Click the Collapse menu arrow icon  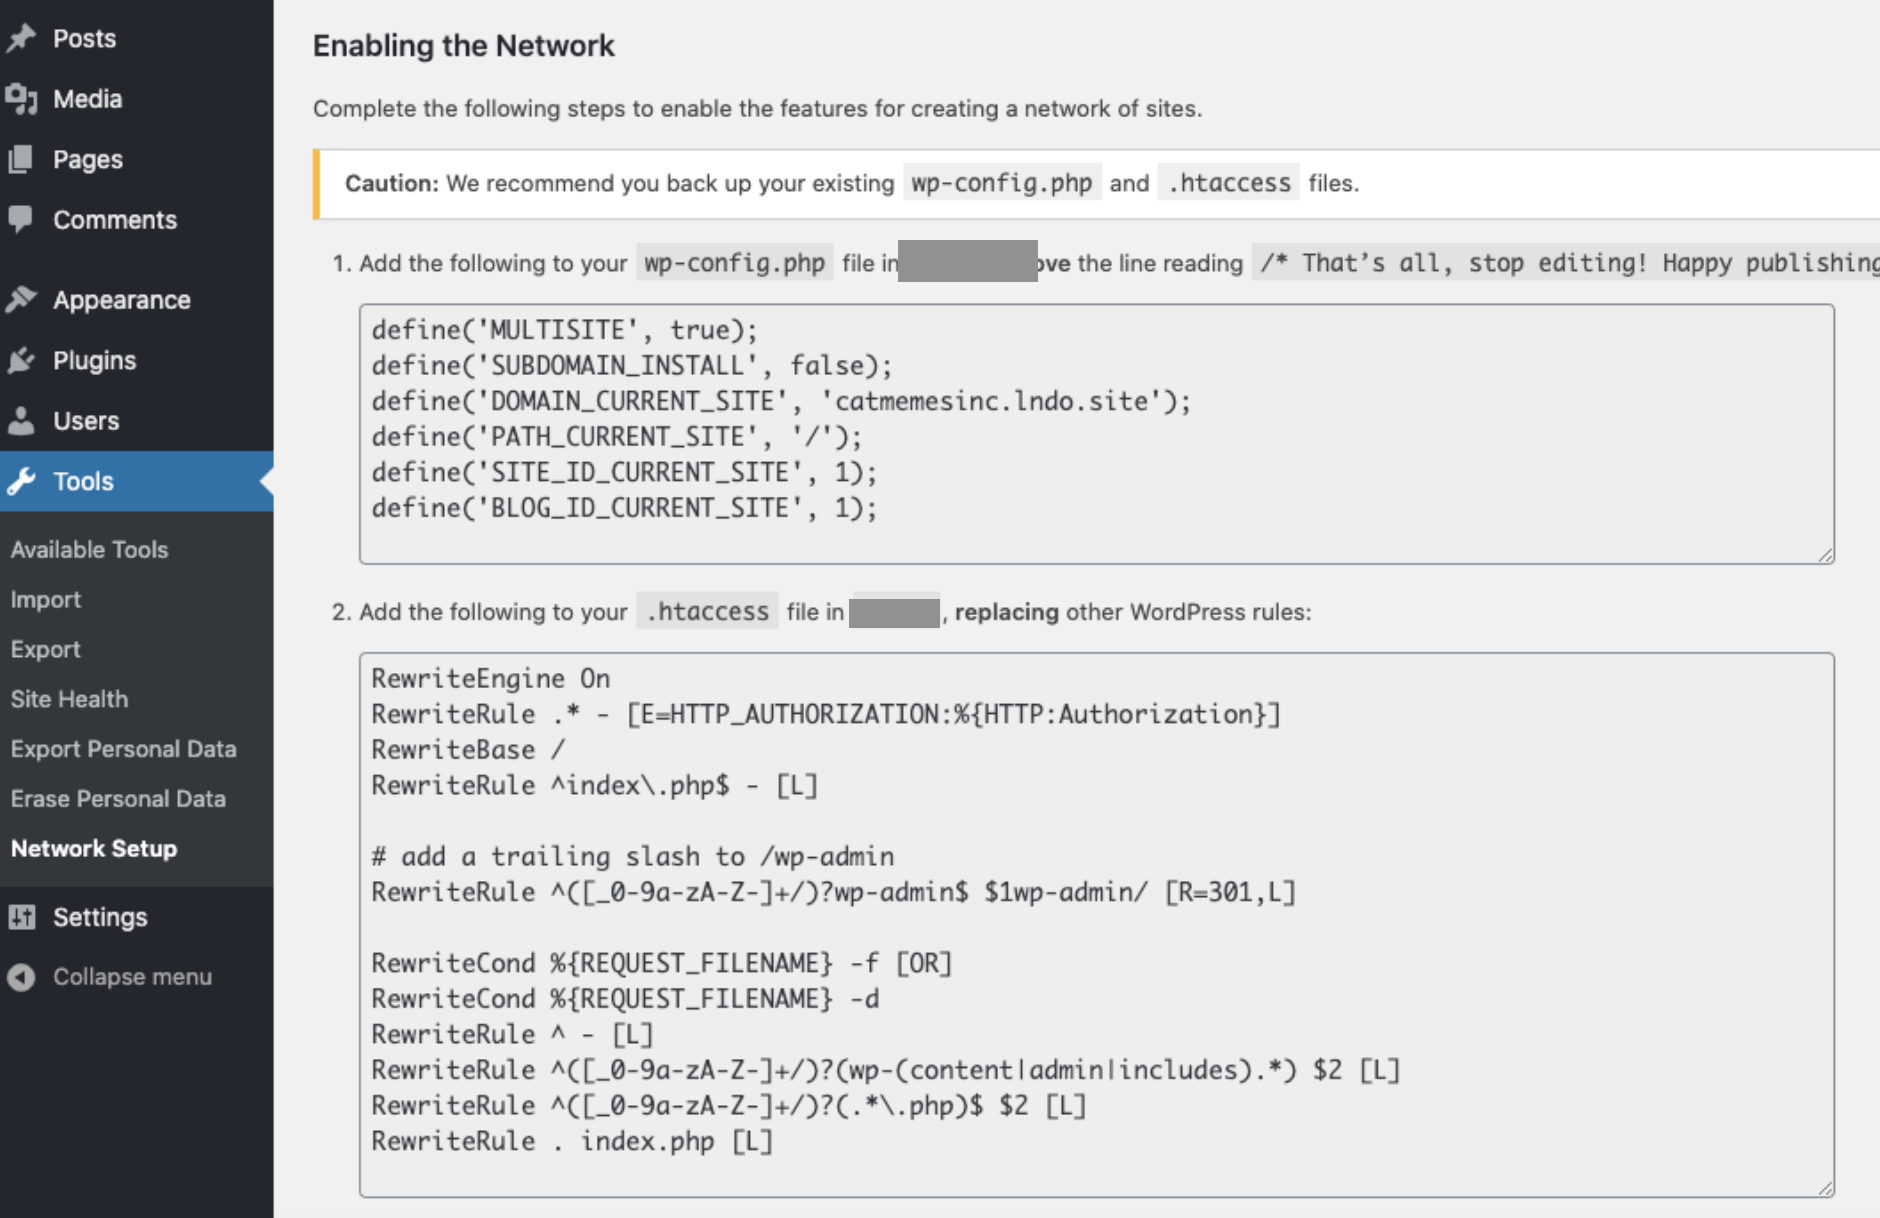[x=22, y=976]
